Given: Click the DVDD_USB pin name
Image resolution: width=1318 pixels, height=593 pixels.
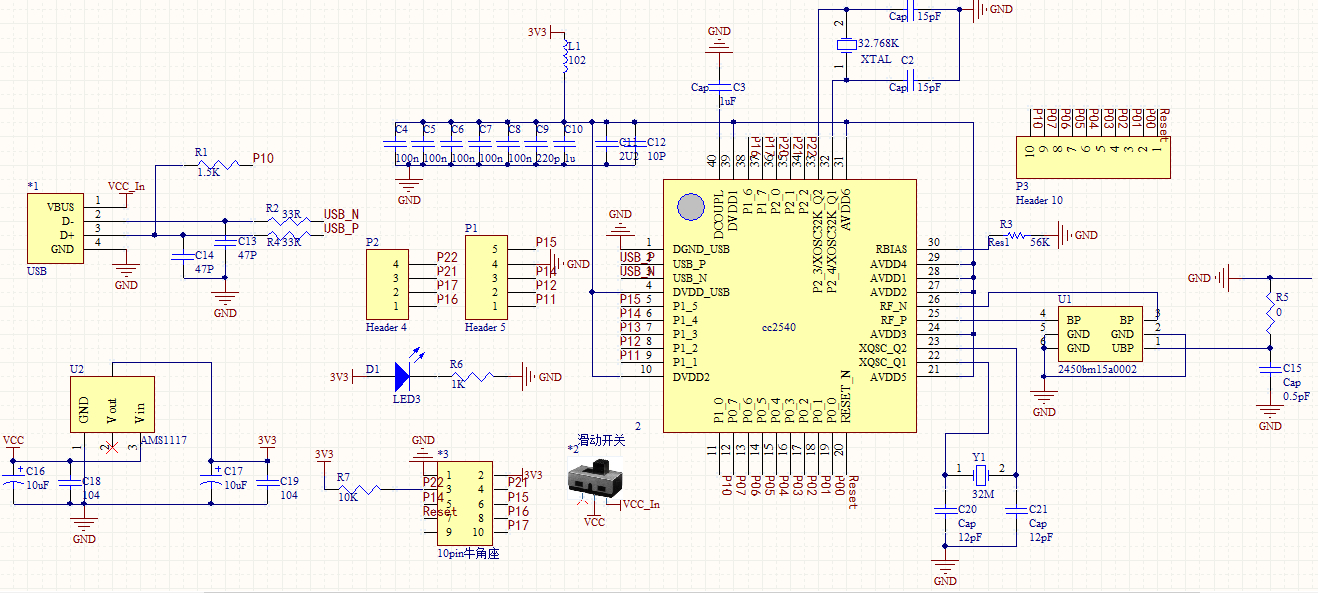Looking at the screenshot, I should 703,291.
